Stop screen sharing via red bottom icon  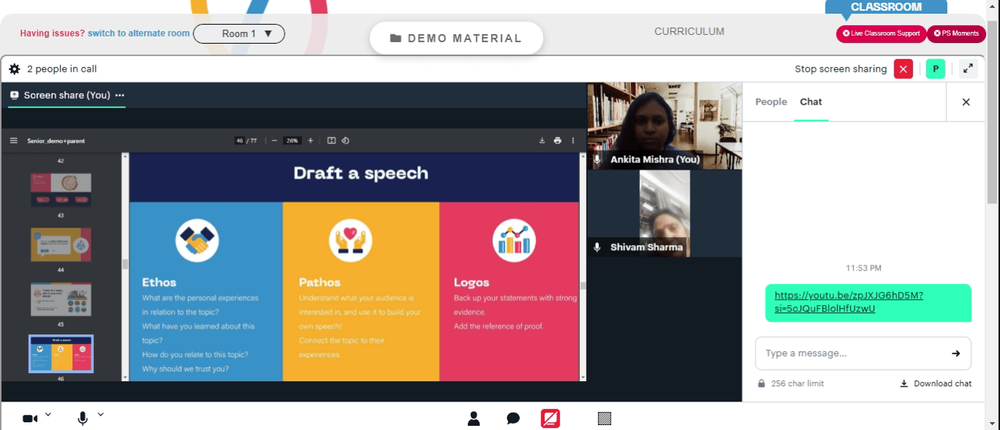(x=550, y=418)
